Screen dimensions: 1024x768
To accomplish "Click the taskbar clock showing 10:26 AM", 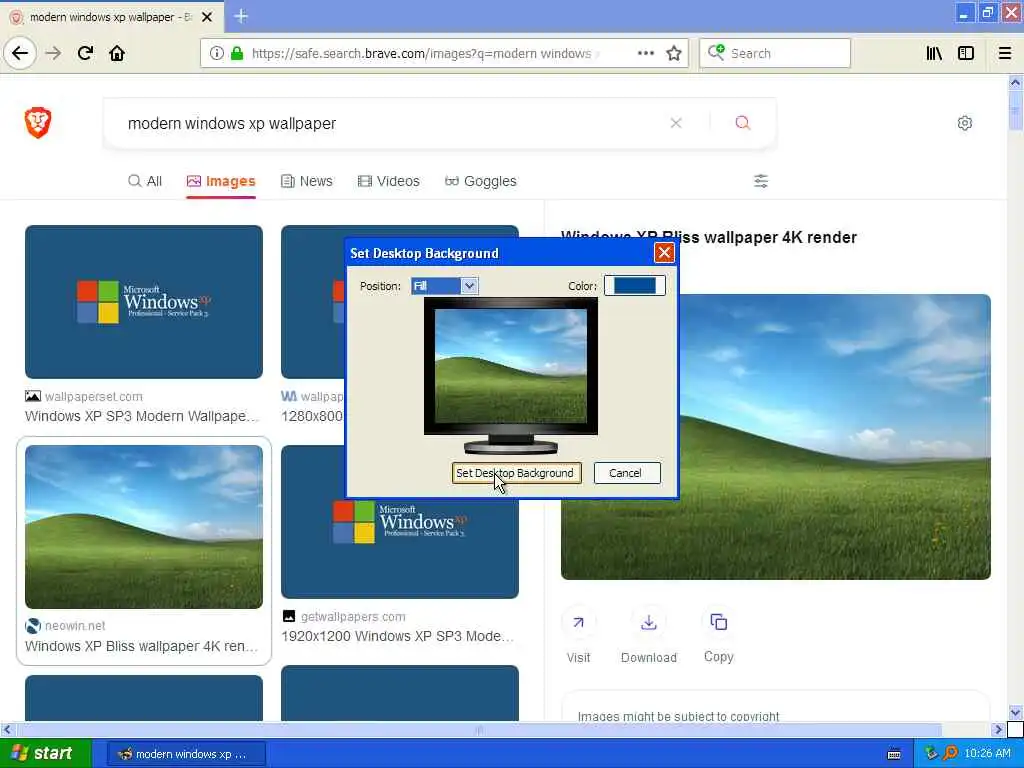I will coord(987,754).
